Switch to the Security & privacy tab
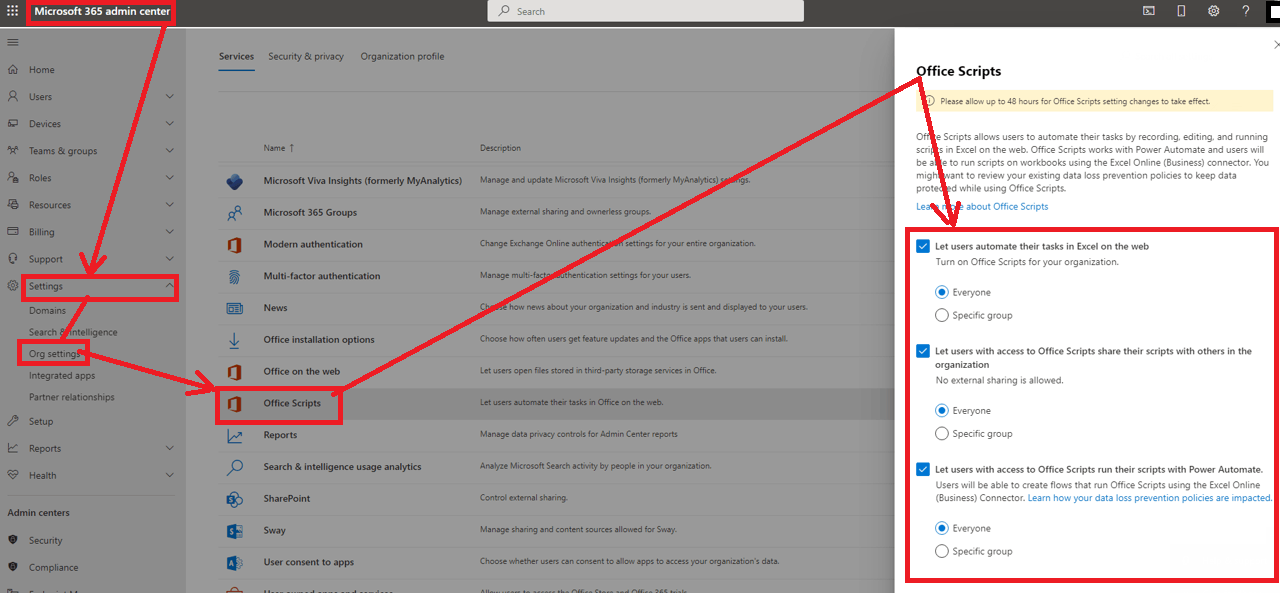Viewport: 1280px width, 593px height. [x=306, y=57]
